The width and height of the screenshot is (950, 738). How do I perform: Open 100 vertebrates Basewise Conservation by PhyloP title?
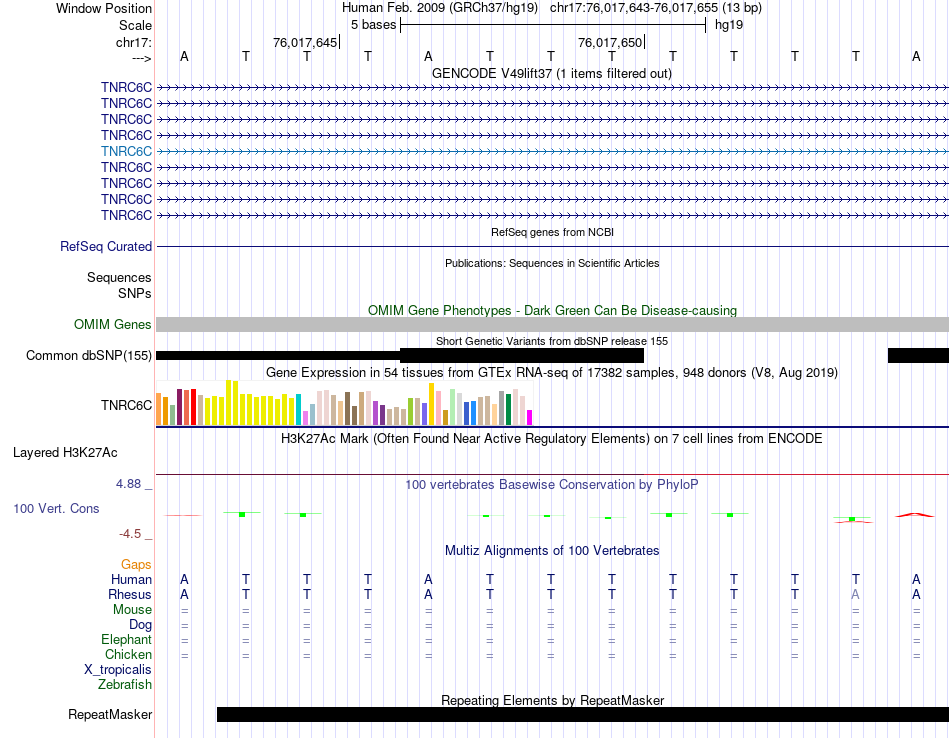coord(552,485)
